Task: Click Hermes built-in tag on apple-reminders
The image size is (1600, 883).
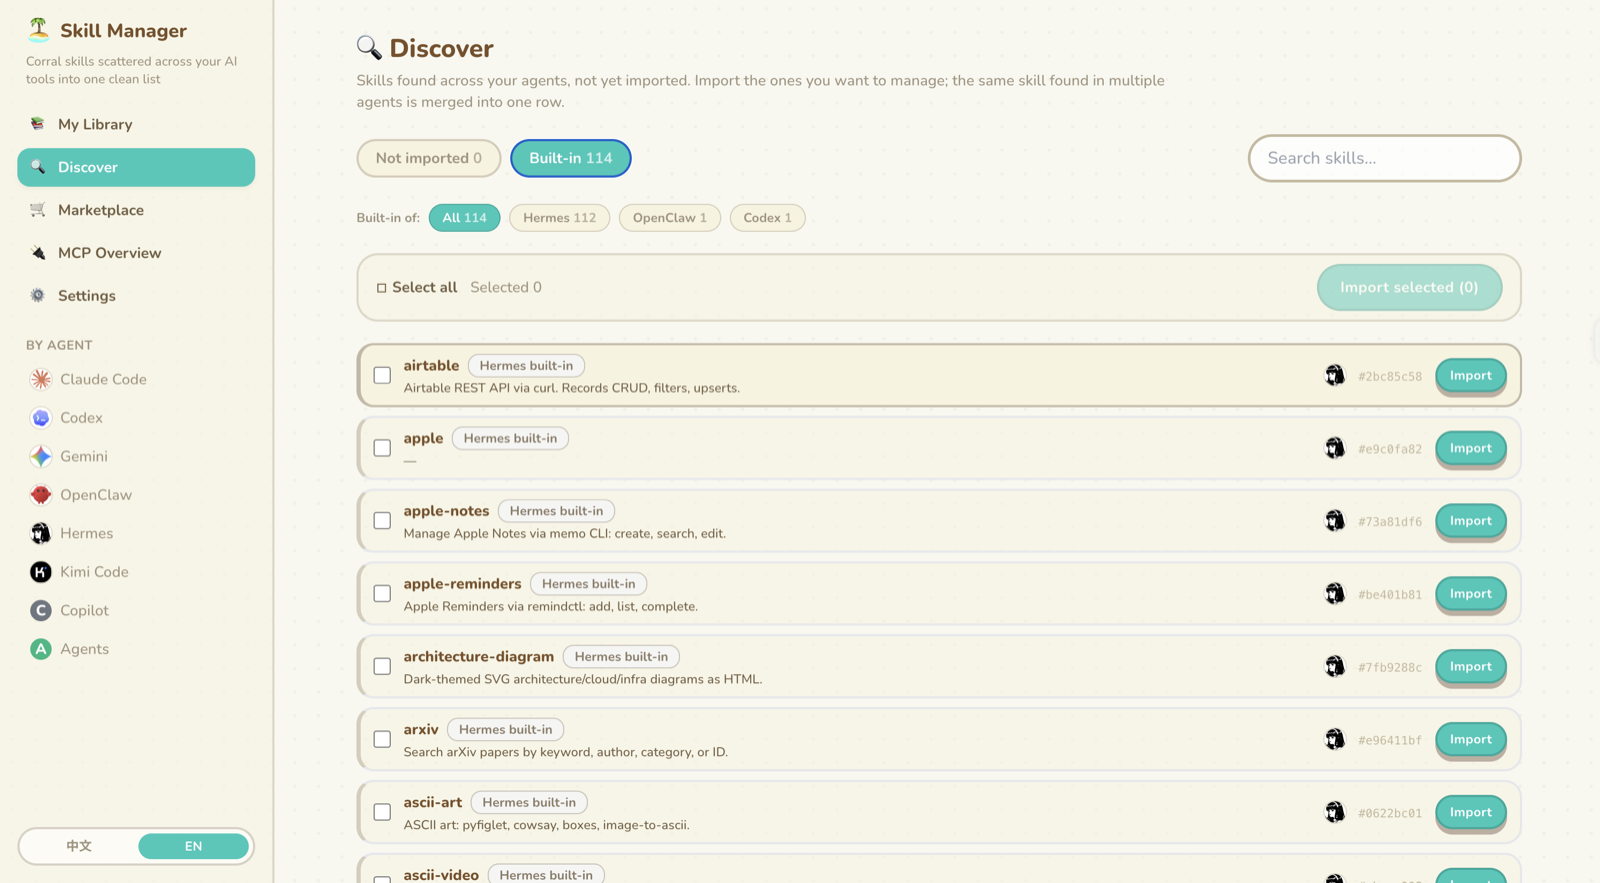Action: (588, 584)
